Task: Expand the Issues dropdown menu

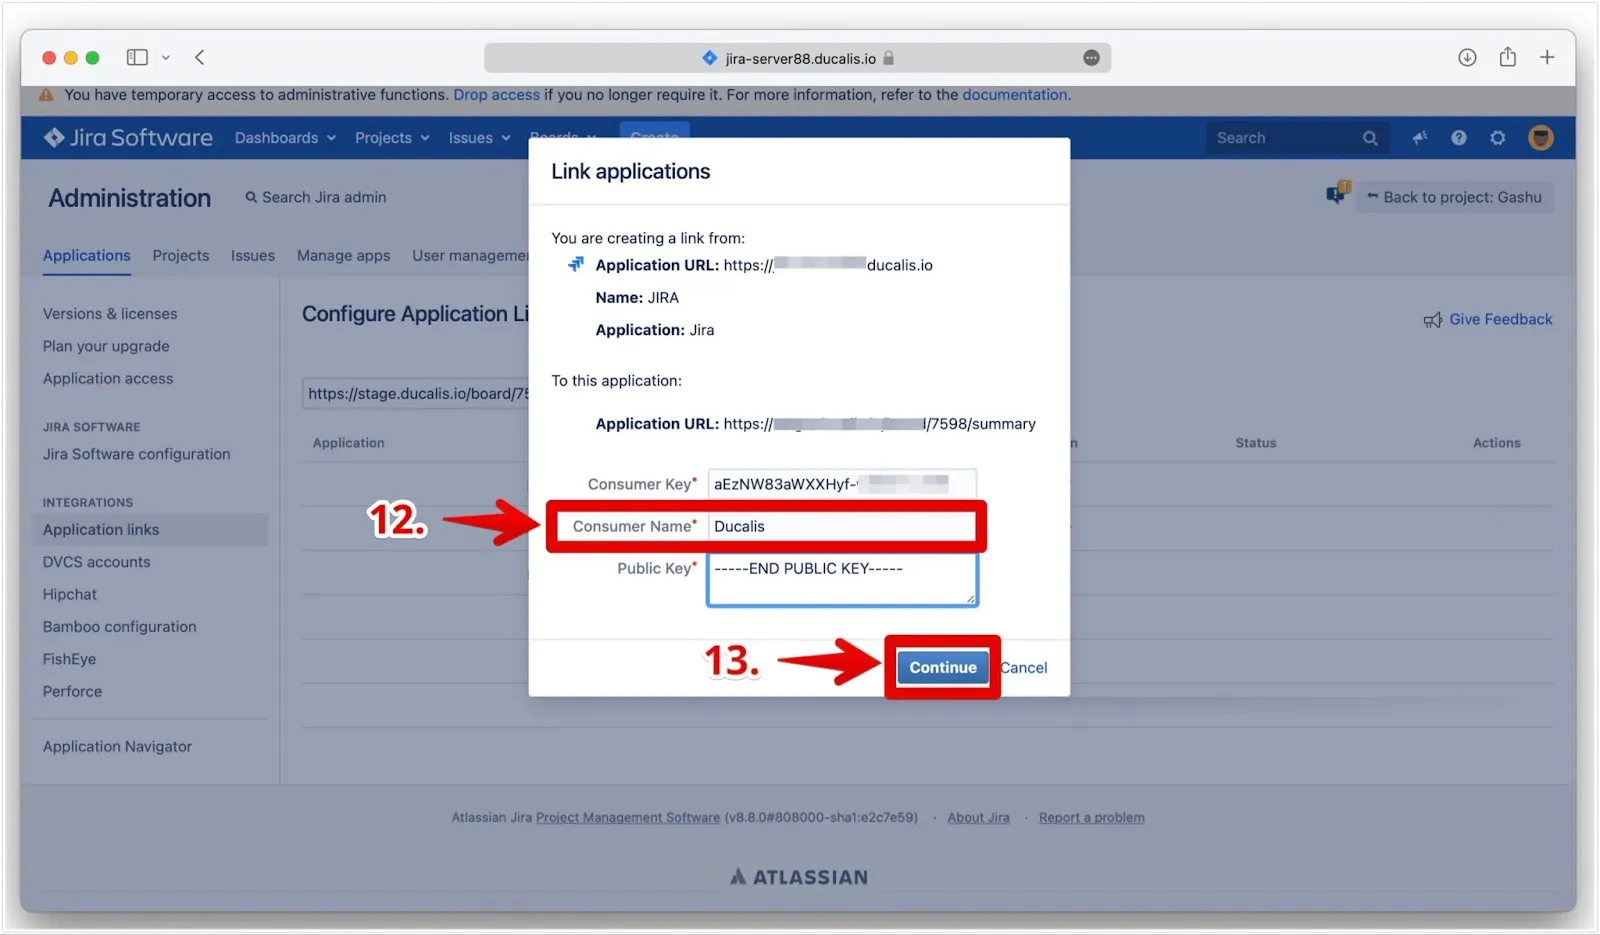Action: 479,138
